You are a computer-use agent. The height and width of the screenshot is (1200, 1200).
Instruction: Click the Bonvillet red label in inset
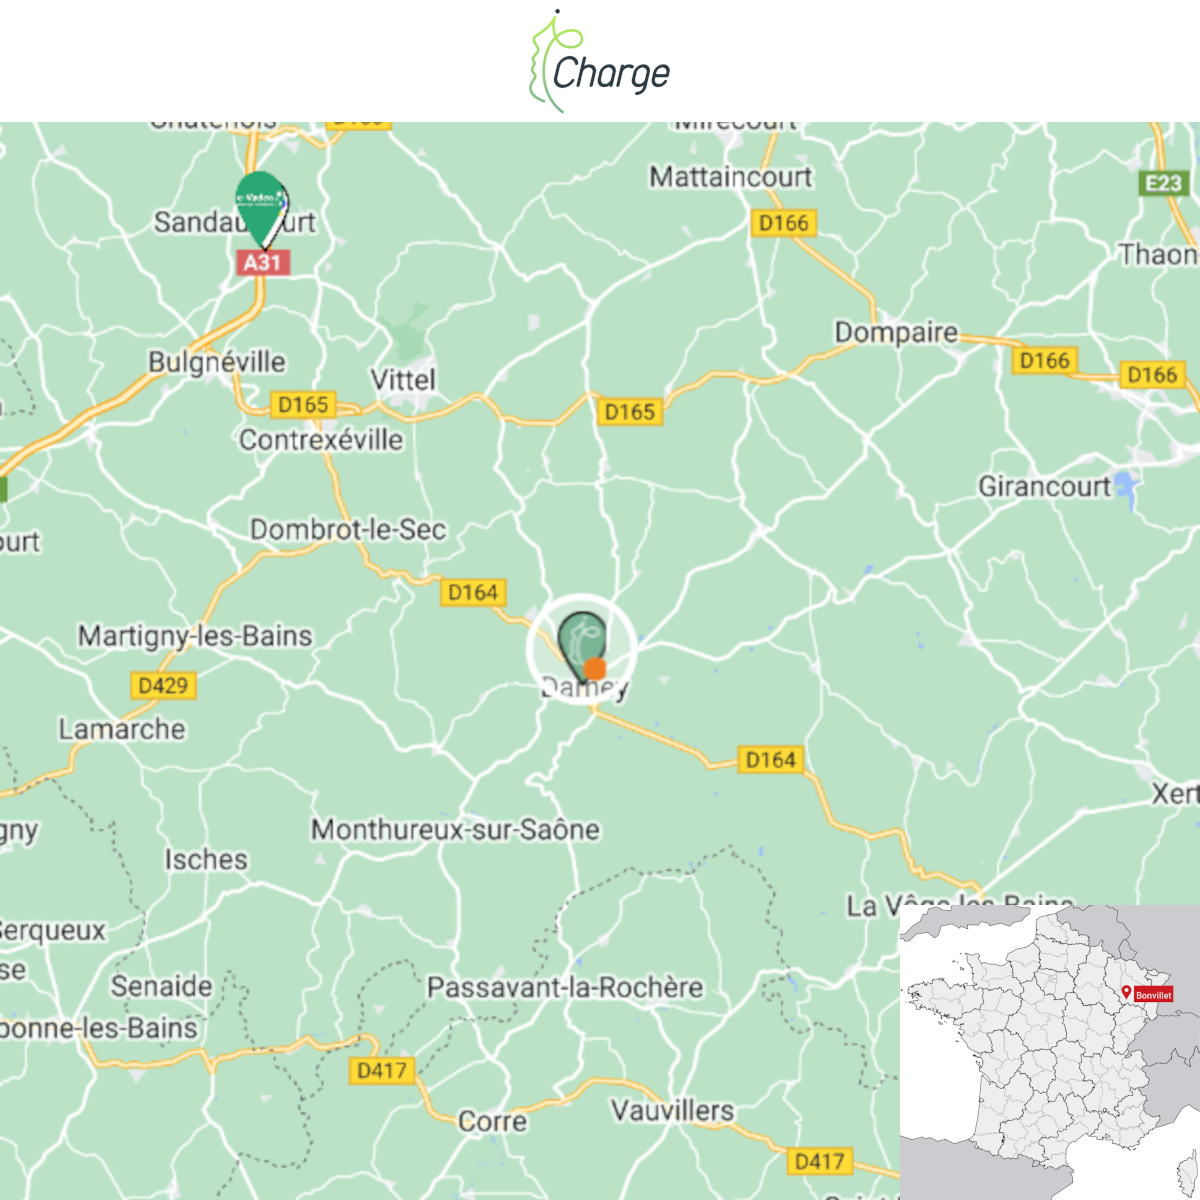coord(1153,995)
